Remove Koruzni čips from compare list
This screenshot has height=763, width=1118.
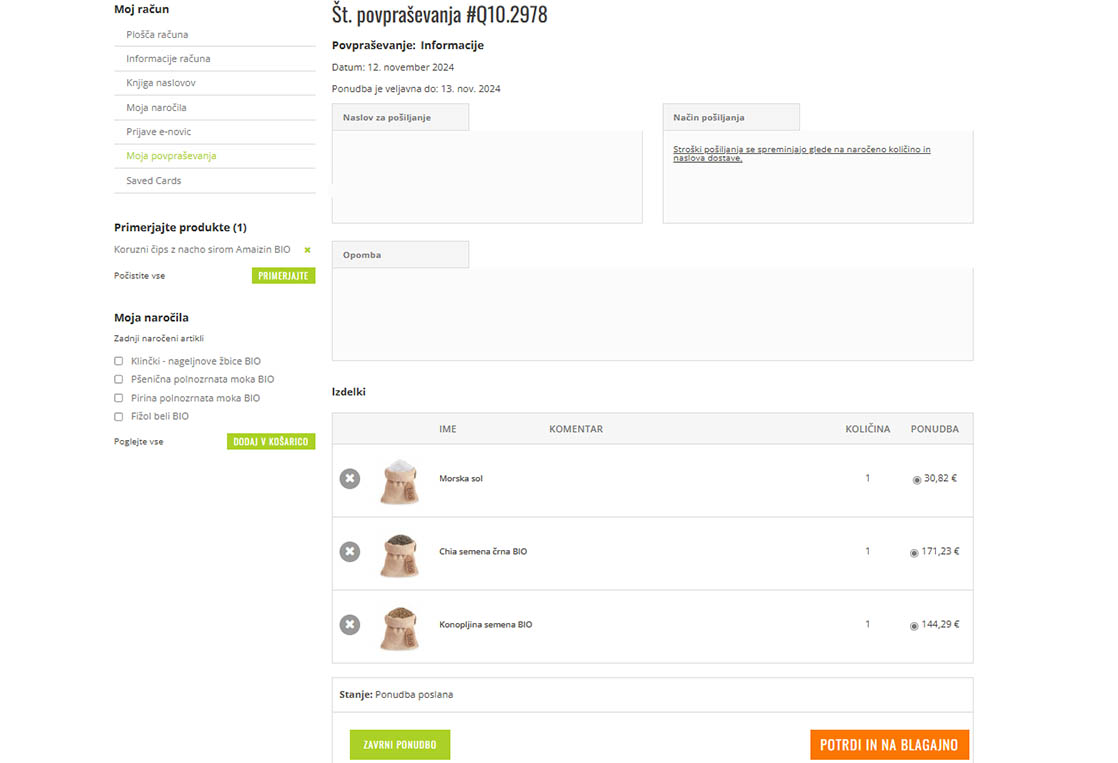308,250
